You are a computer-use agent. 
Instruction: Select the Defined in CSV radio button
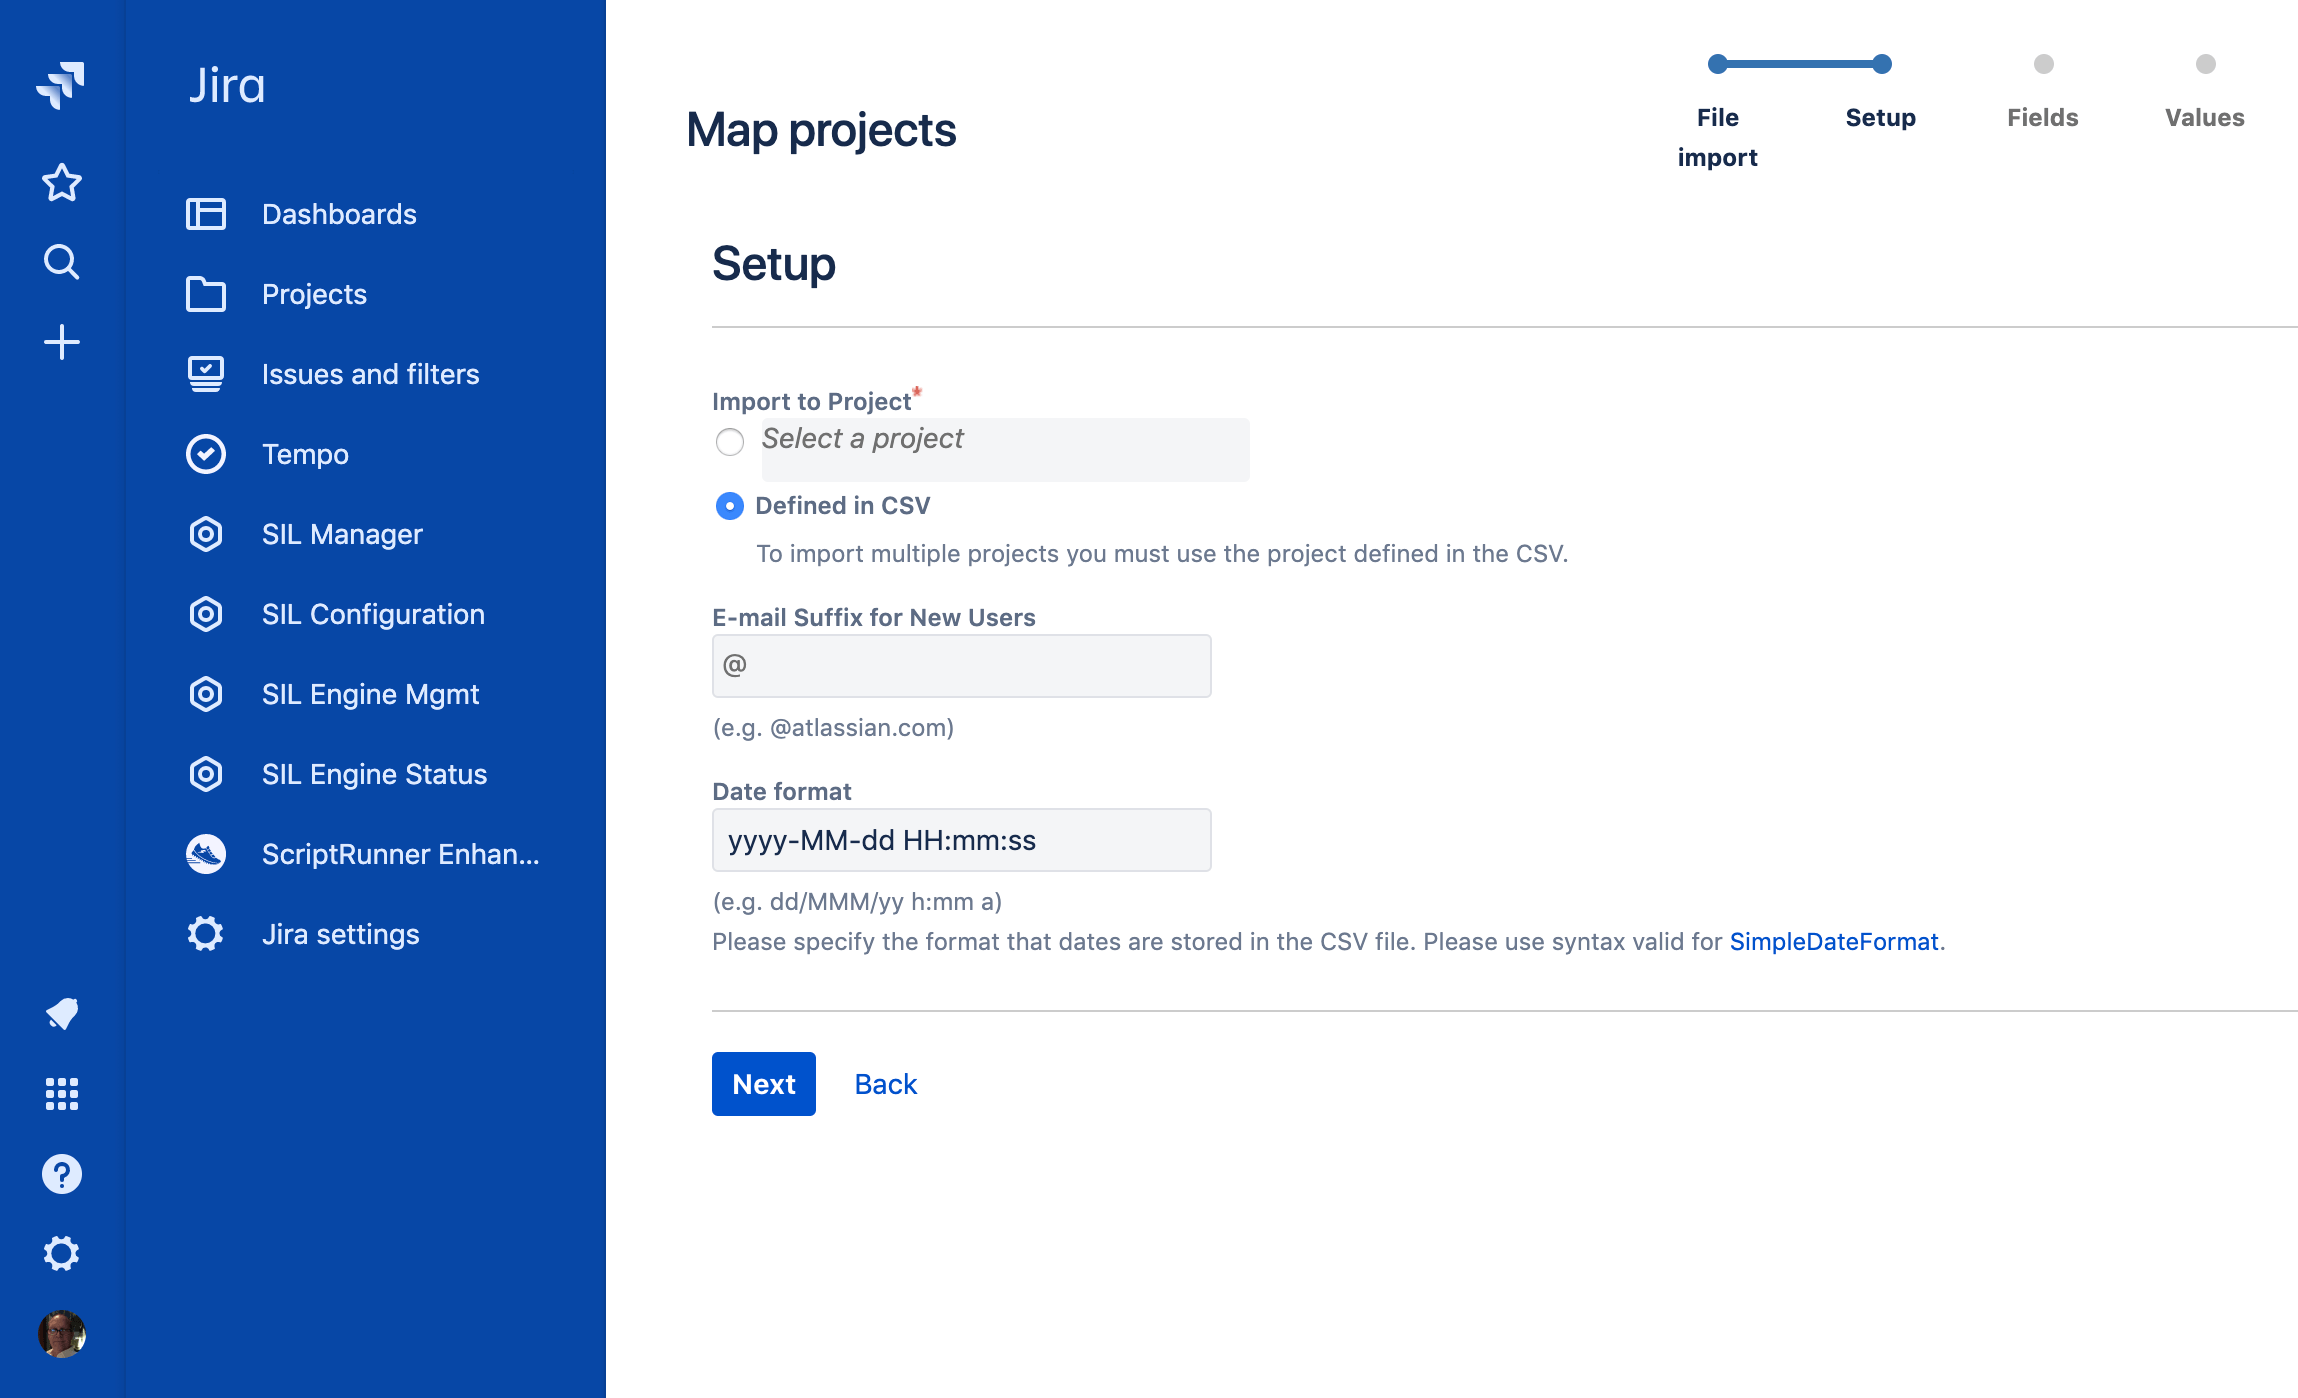pyautogui.click(x=730, y=506)
